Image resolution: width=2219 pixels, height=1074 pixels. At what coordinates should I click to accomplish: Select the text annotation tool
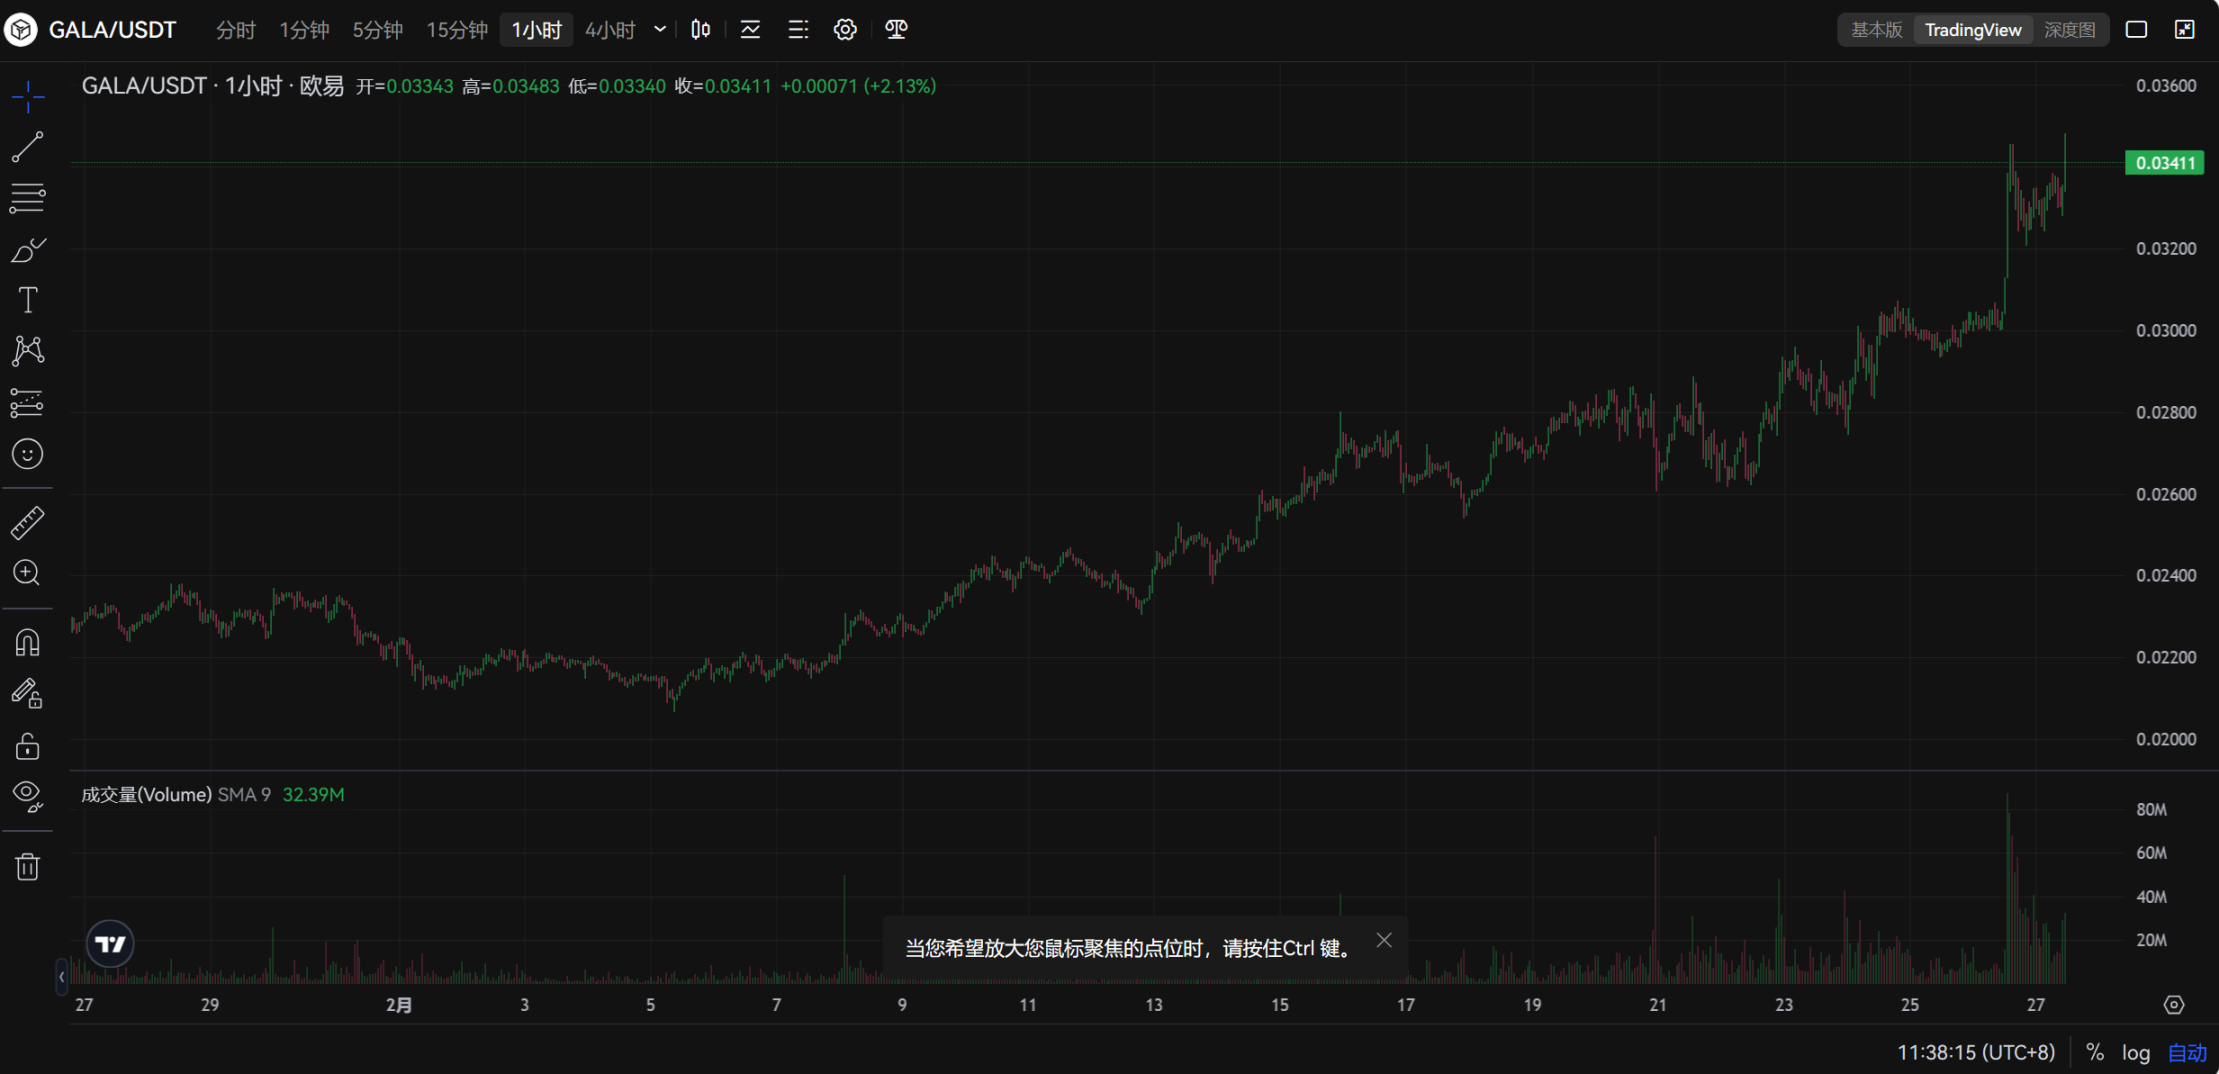tap(27, 300)
